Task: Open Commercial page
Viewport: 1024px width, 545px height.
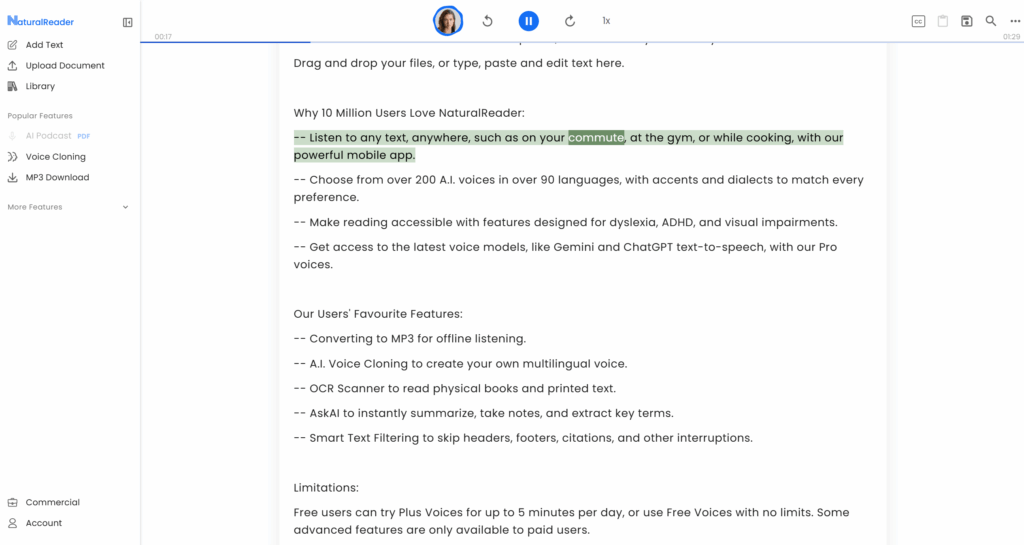Action: pyautogui.click(x=52, y=503)
